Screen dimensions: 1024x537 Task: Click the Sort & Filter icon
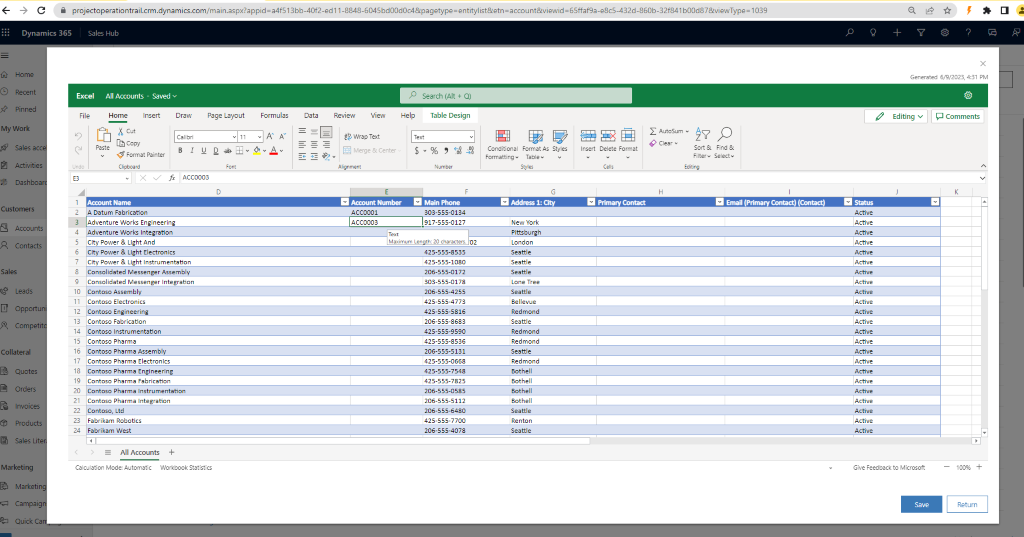pyautogui.click(x=702, y=135)
